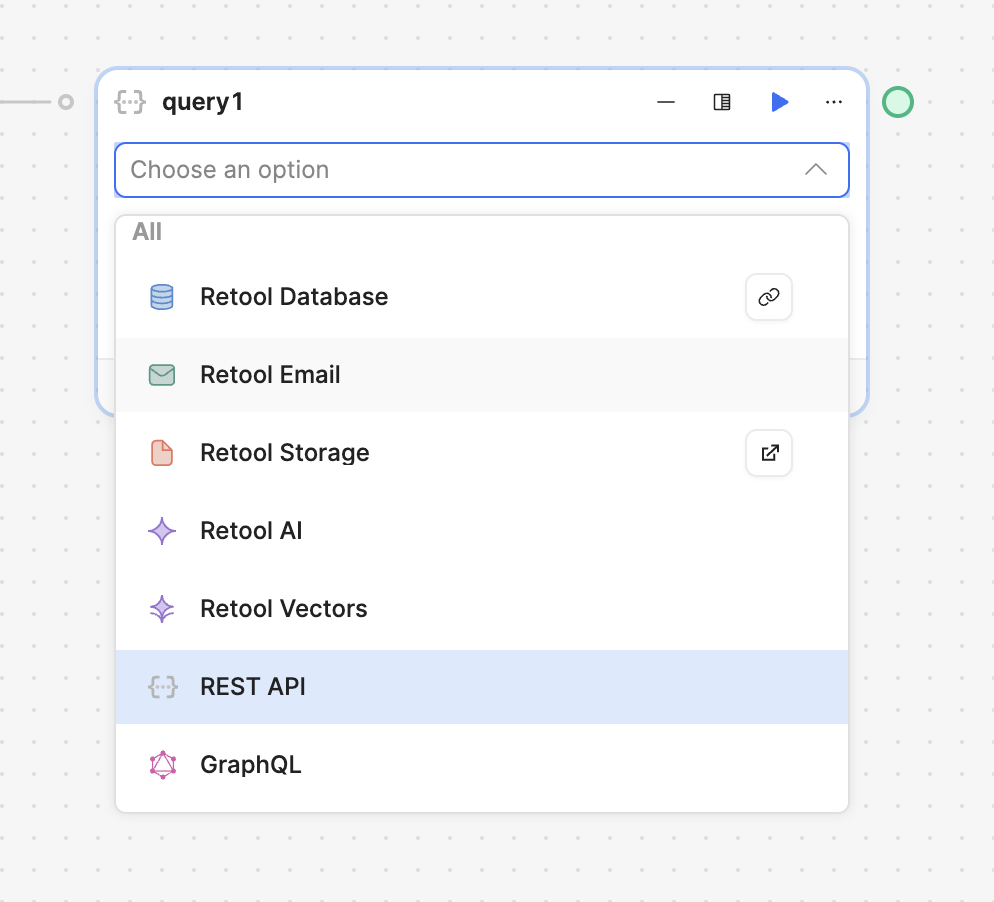Click the gray input connector node

(66, 102)
